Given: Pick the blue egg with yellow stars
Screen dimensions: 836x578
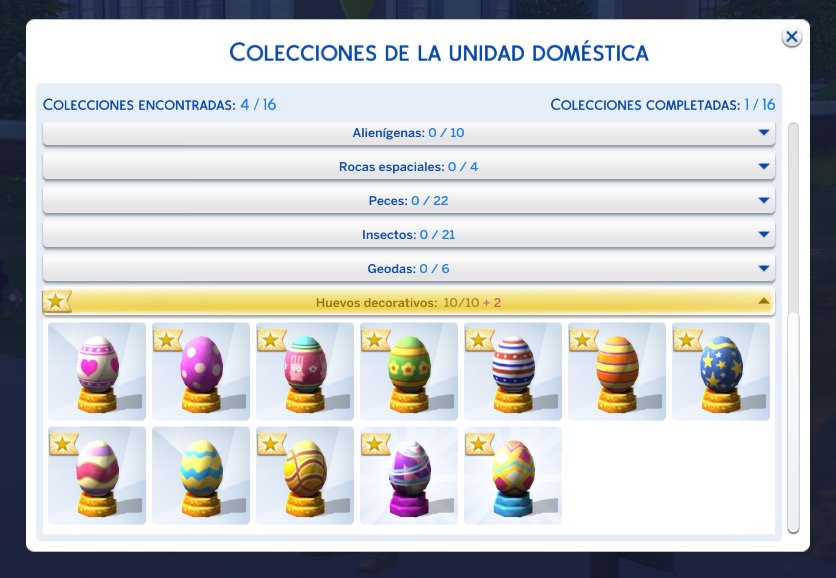Looking at the screenshot, I should point(721,370).
